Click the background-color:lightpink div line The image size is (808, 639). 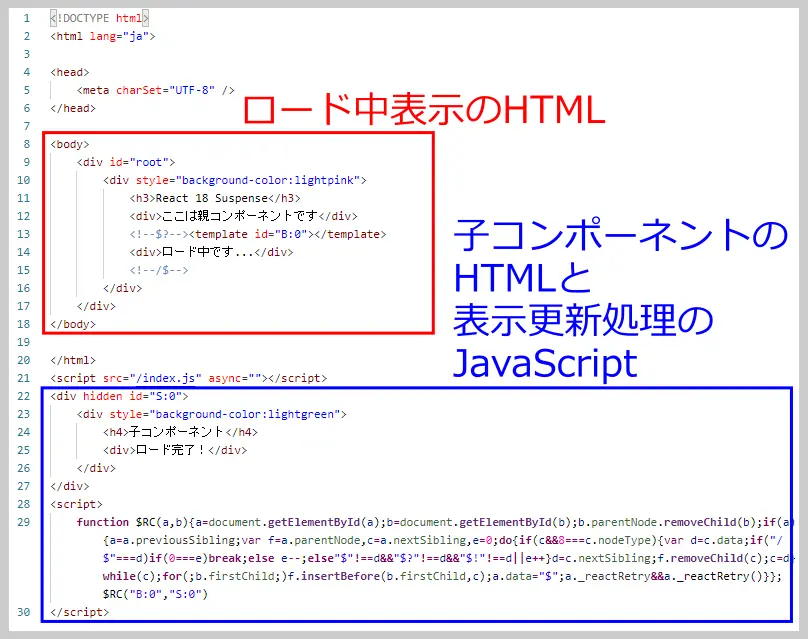click(234, 181)
